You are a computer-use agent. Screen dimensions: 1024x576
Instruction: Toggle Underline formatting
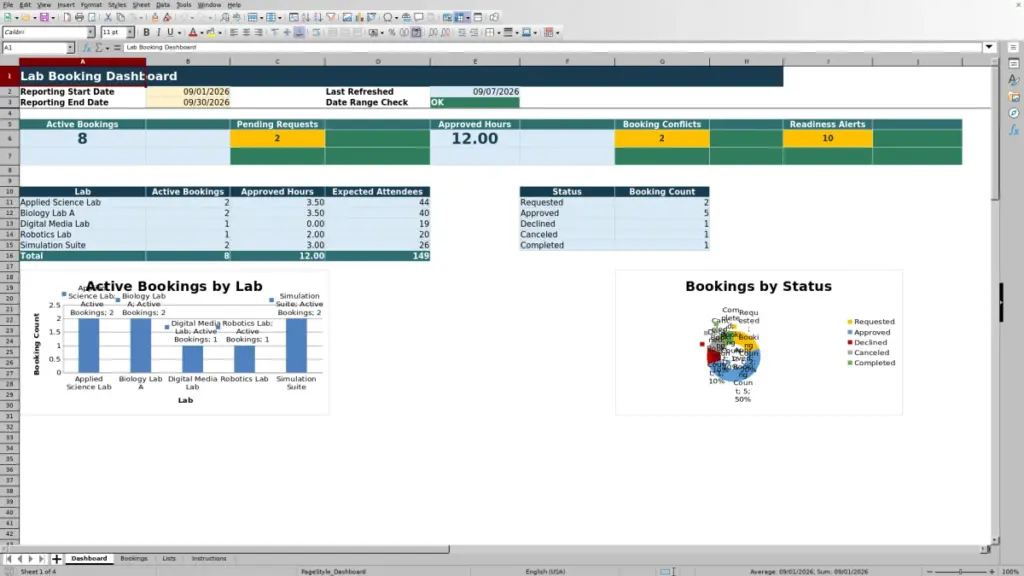[170, 32]
